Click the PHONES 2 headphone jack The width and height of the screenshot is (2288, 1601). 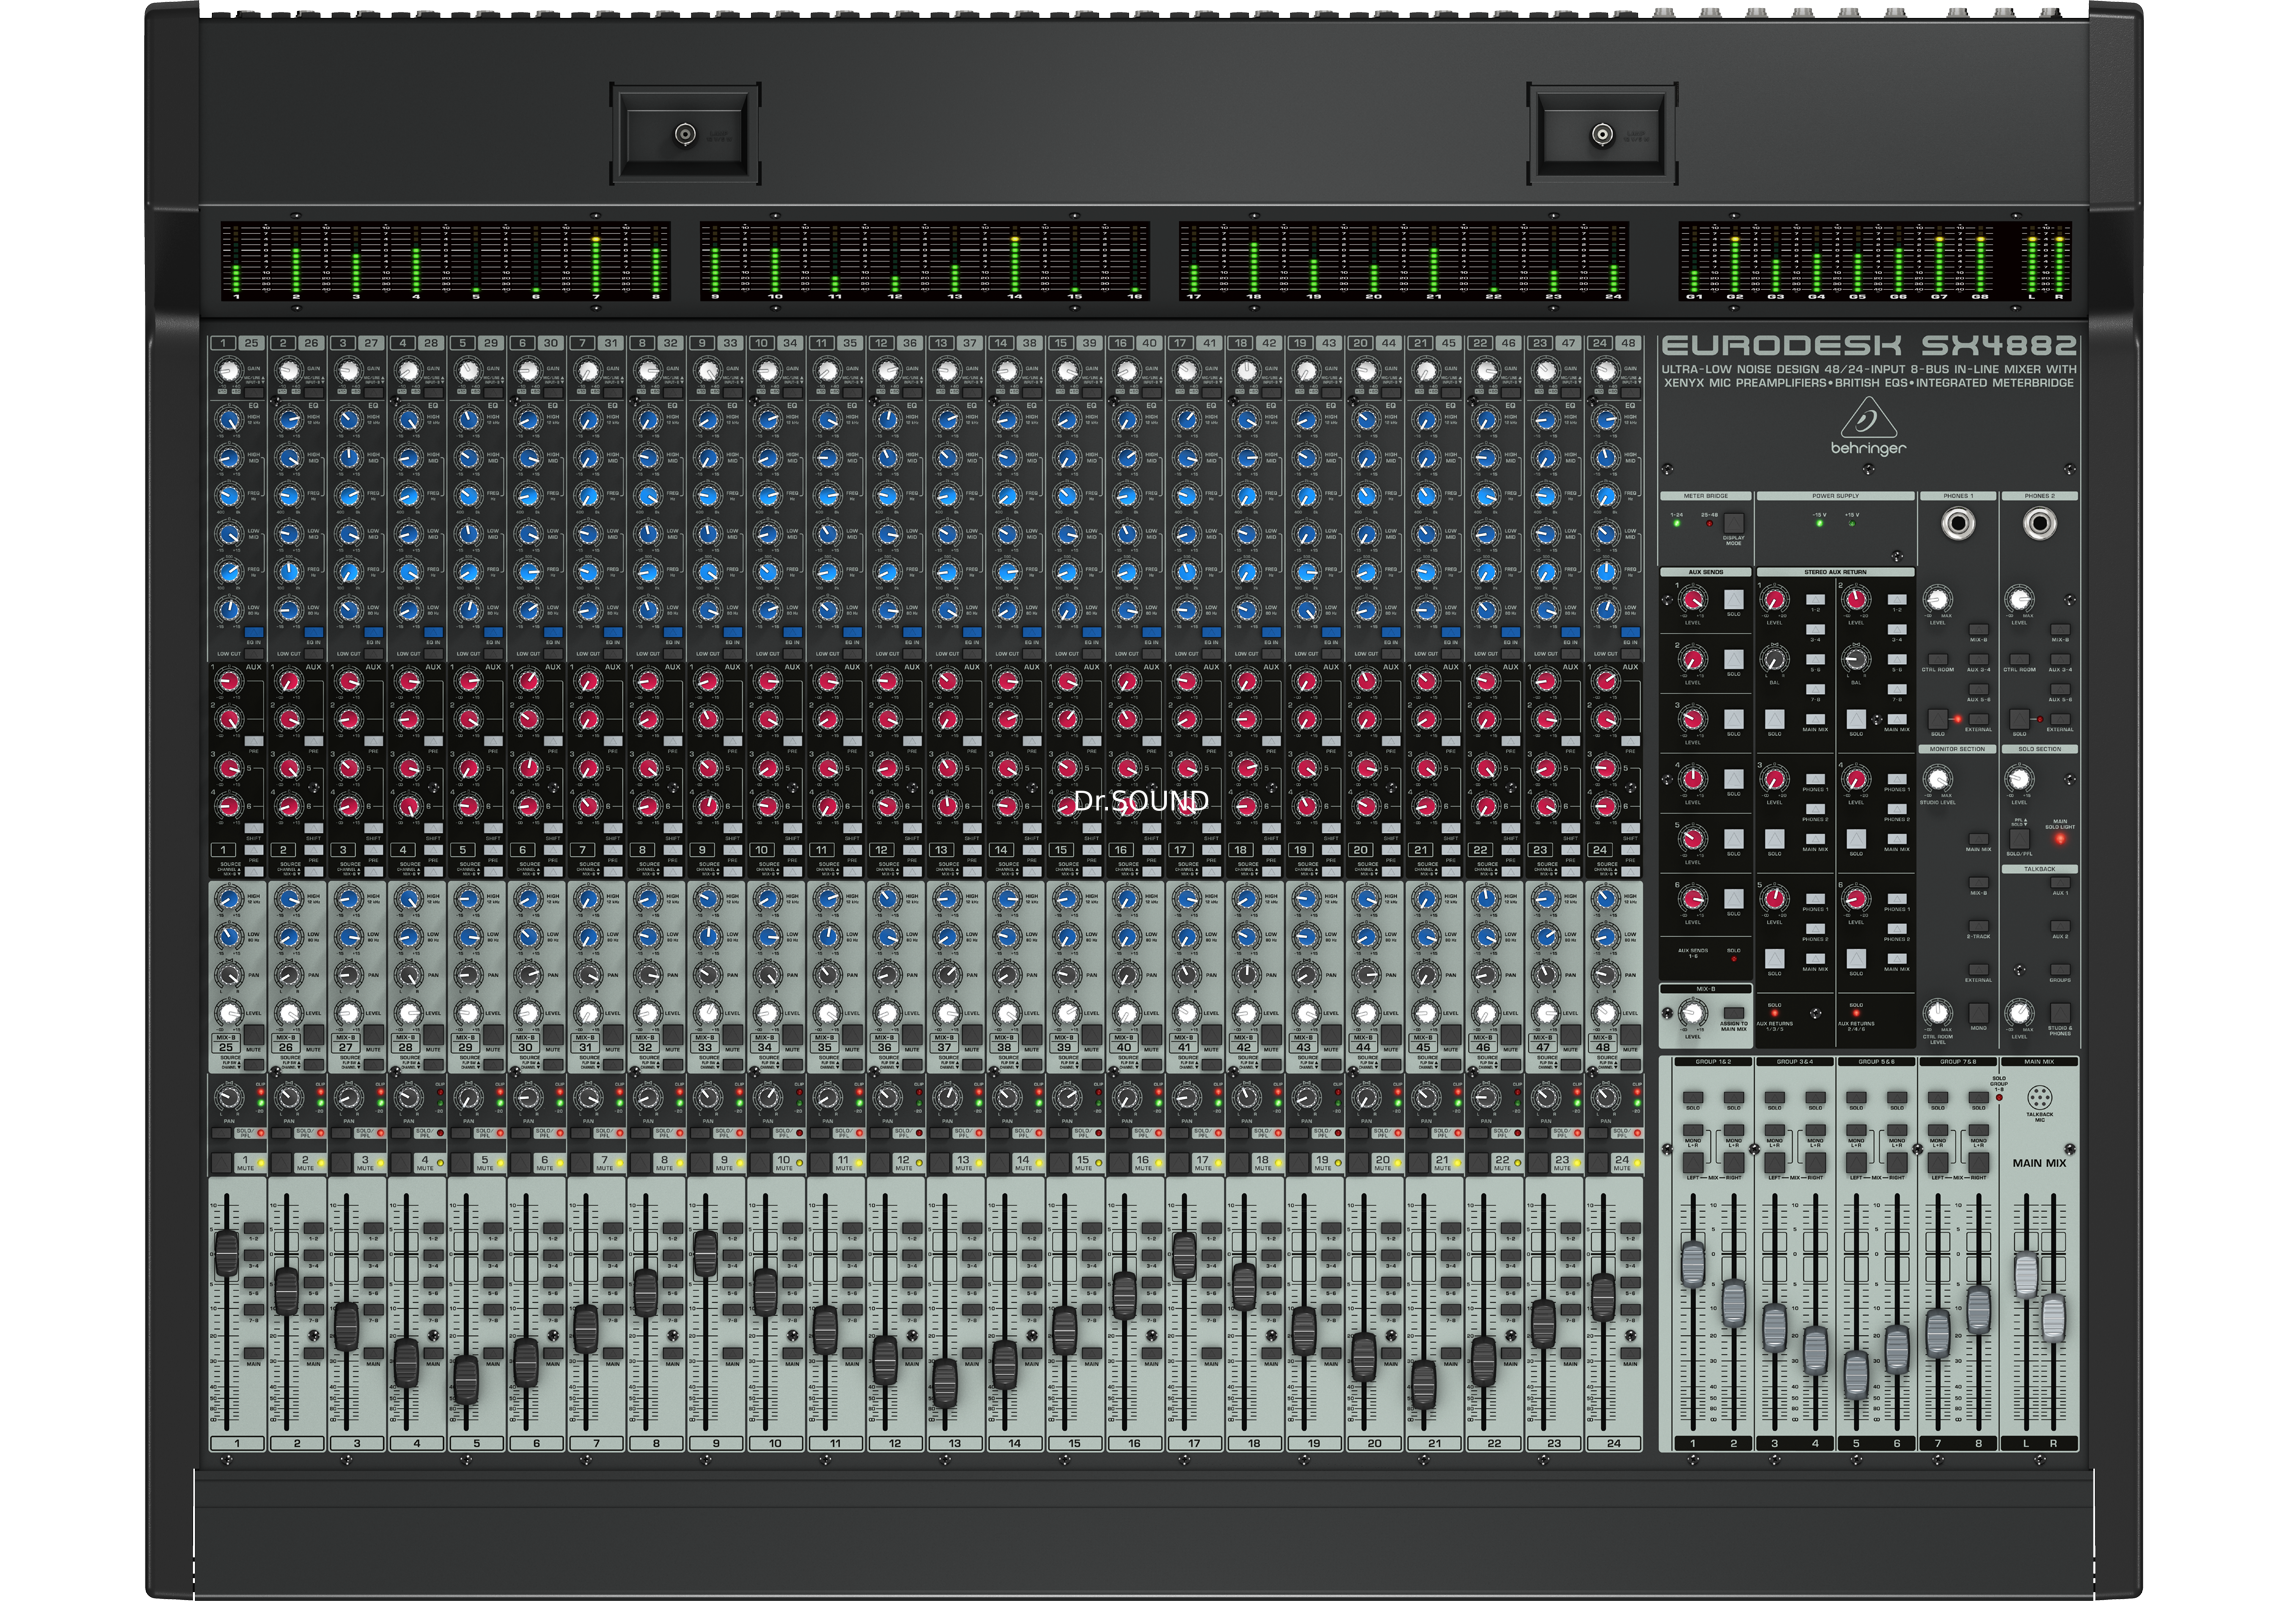point(2040,523)
